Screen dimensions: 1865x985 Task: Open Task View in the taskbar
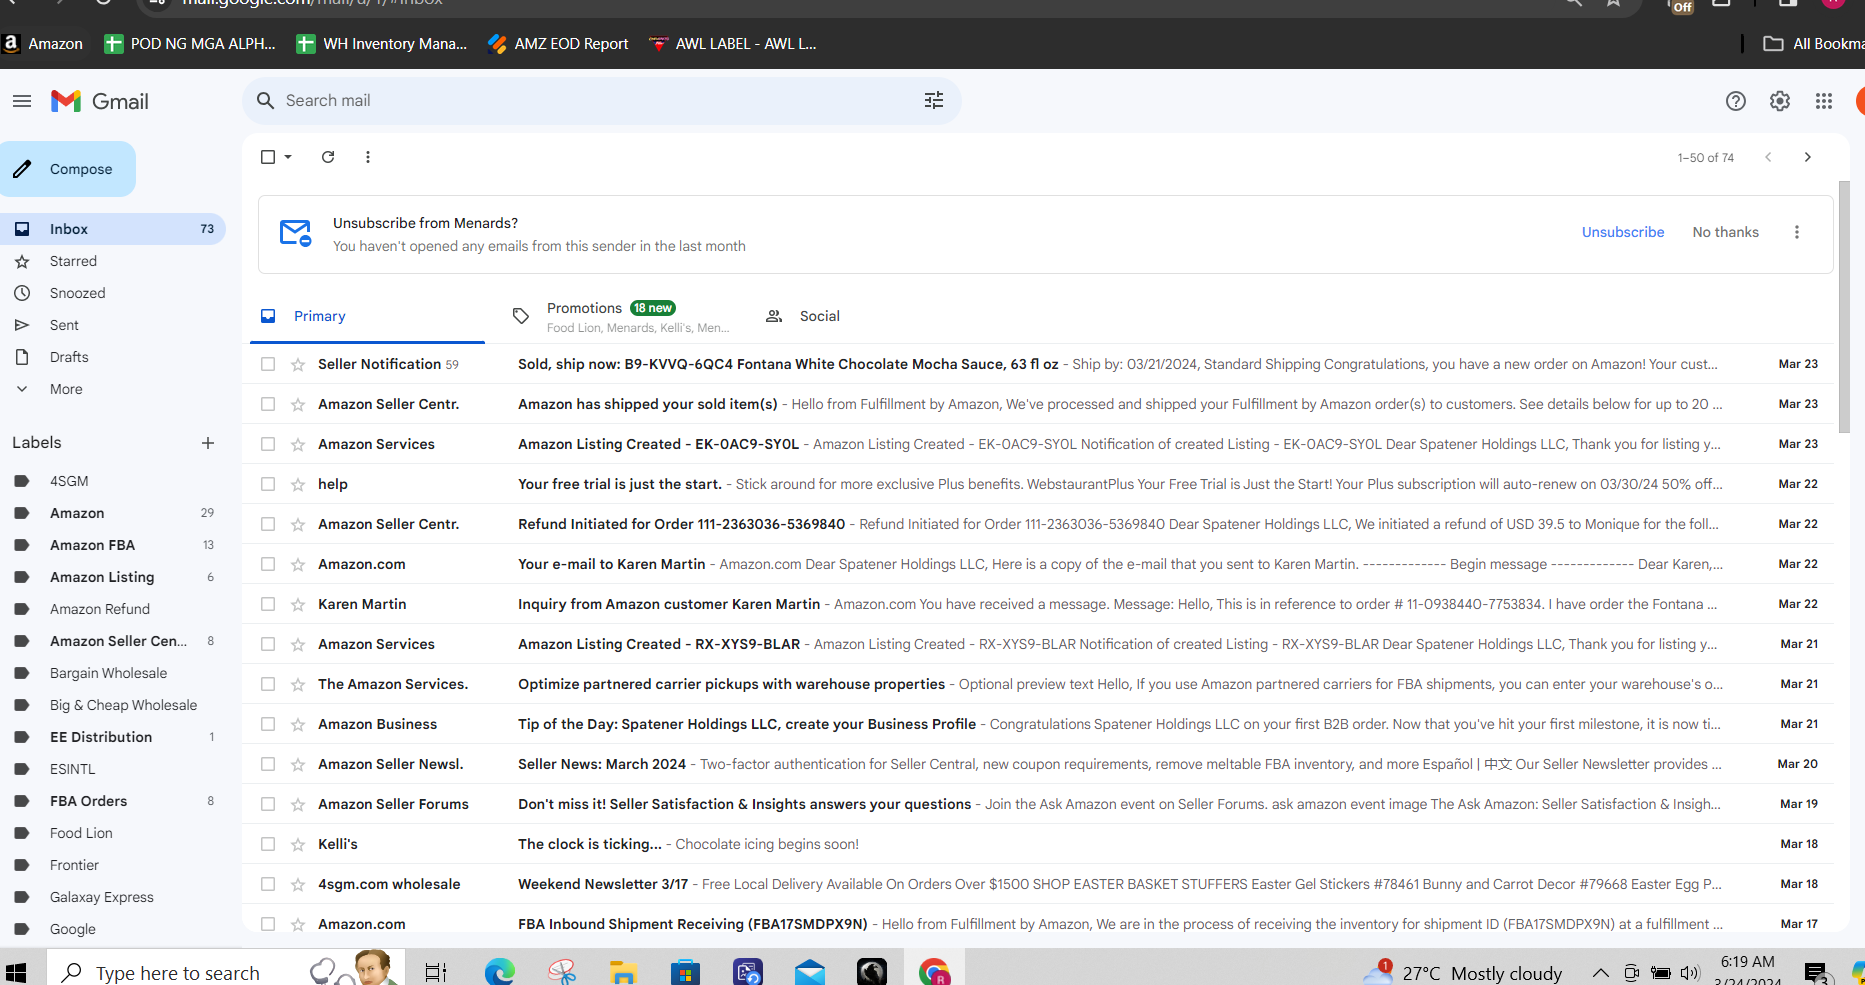coord(436,972)
